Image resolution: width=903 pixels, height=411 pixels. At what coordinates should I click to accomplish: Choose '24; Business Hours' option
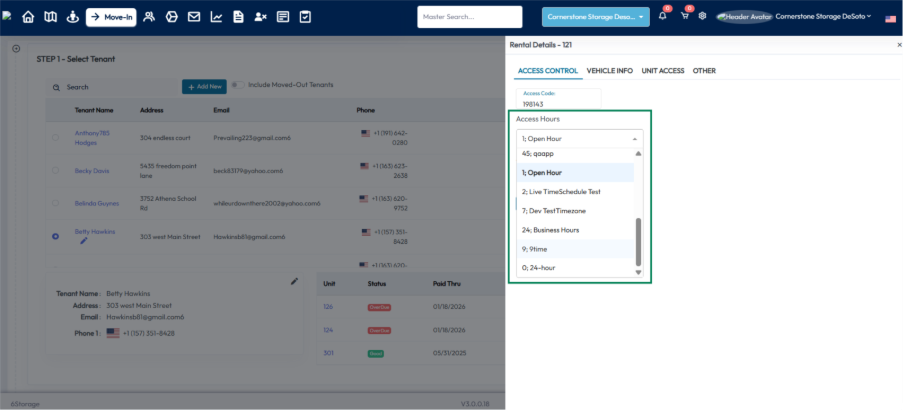click(x=550, y=229)
